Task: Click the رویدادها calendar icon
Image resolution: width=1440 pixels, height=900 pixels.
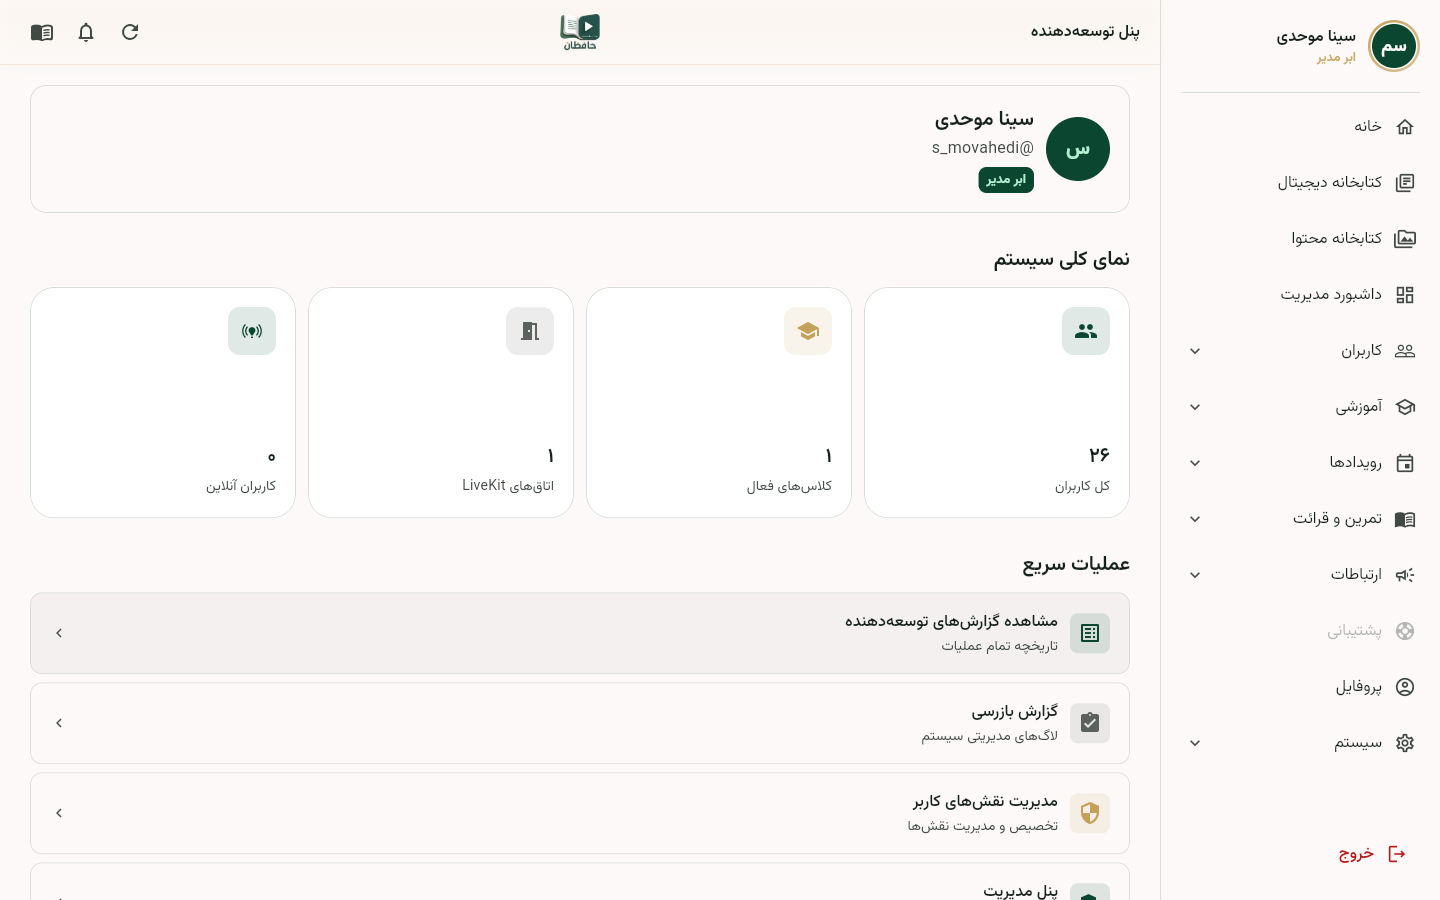Action: point(1405,463)
